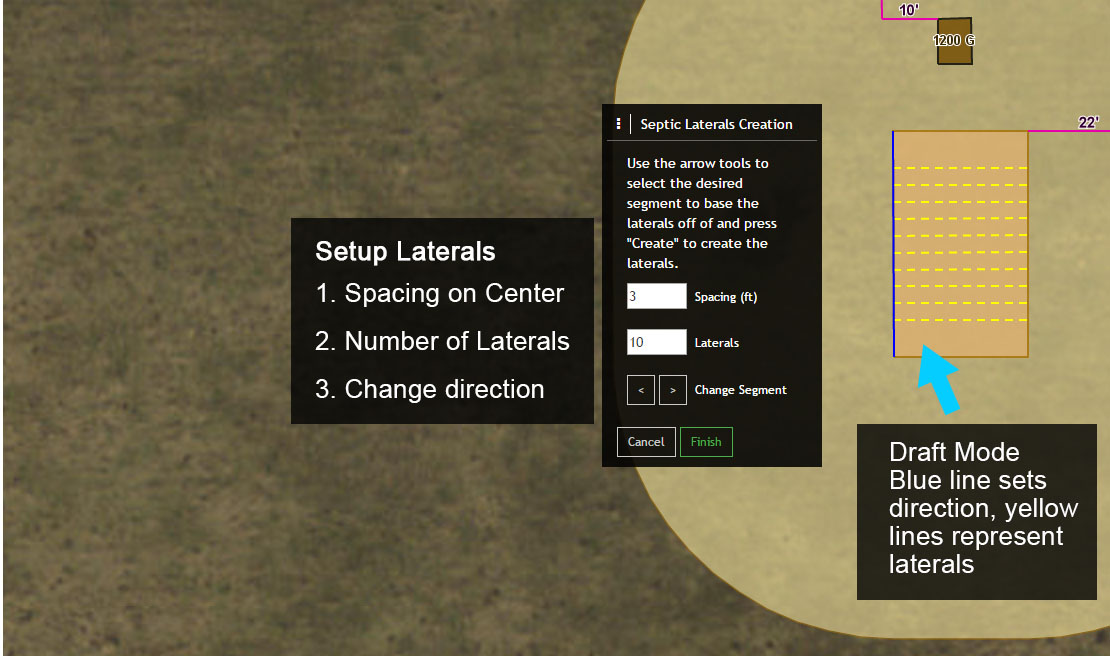Select the blue direction line on the field
Image resolution: width=1110 pixels, height=656 pixels.
point(894,243)
